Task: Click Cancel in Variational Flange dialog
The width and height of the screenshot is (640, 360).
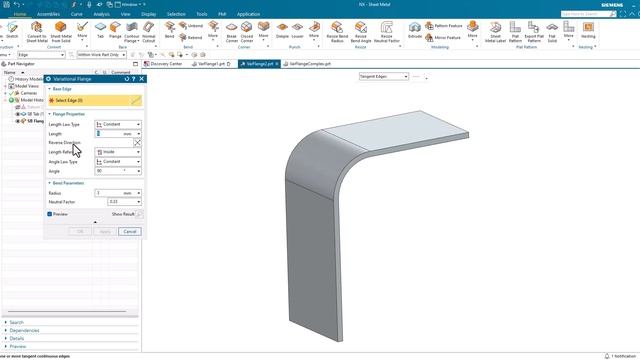Action: 130,231
